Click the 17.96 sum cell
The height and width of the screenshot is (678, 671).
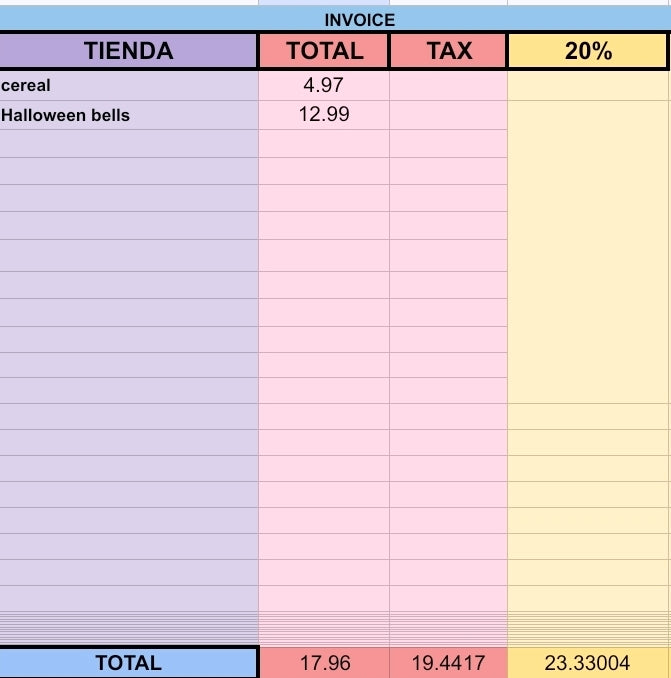tap(325, 663)
